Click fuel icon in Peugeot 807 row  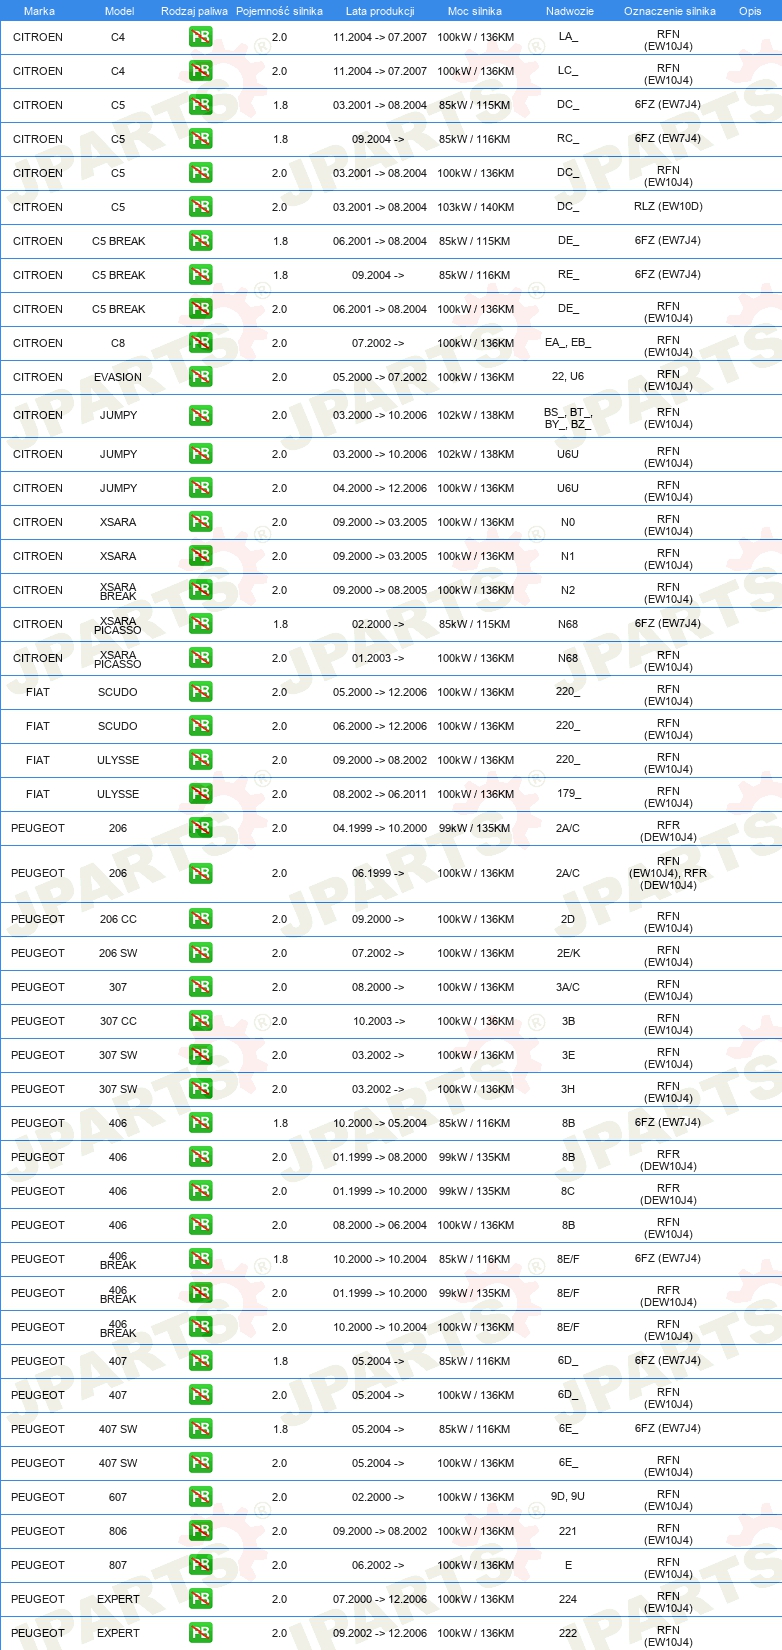pos(201,1565)
